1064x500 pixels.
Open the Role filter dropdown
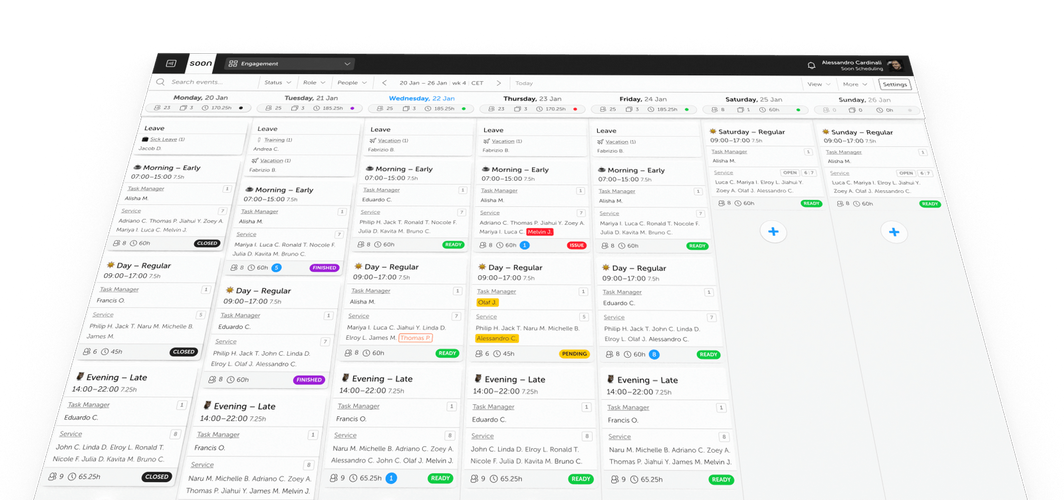[313, 83]
